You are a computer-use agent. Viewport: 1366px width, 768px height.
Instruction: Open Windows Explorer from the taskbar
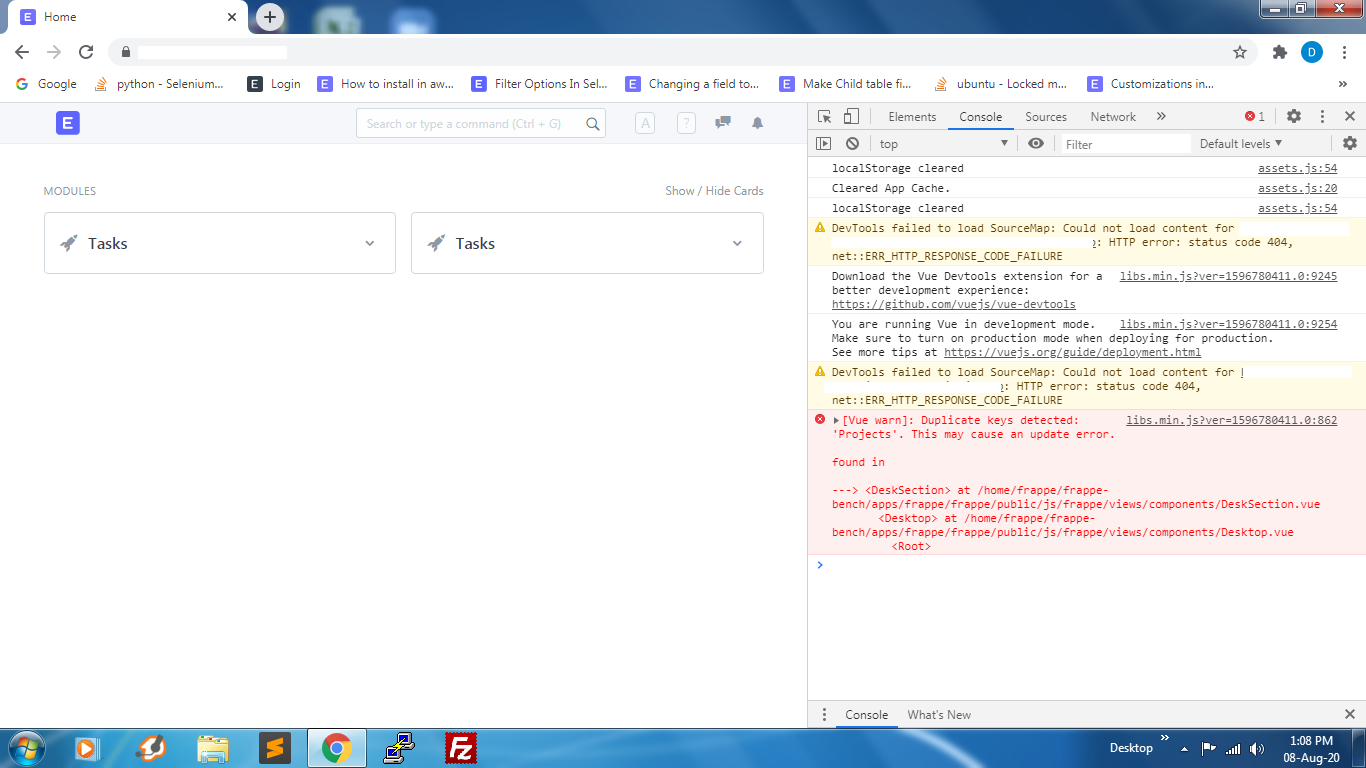pos(212,748)
